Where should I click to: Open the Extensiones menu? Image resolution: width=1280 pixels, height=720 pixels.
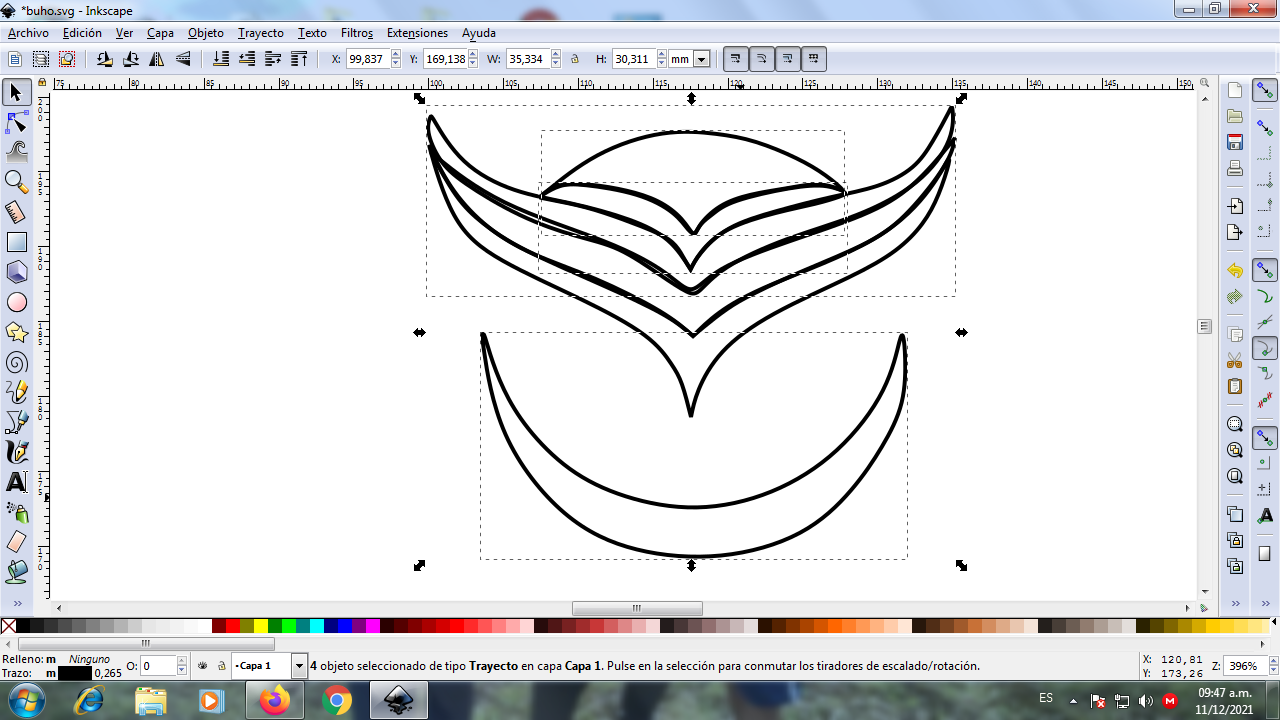click(x=417, y=33)
